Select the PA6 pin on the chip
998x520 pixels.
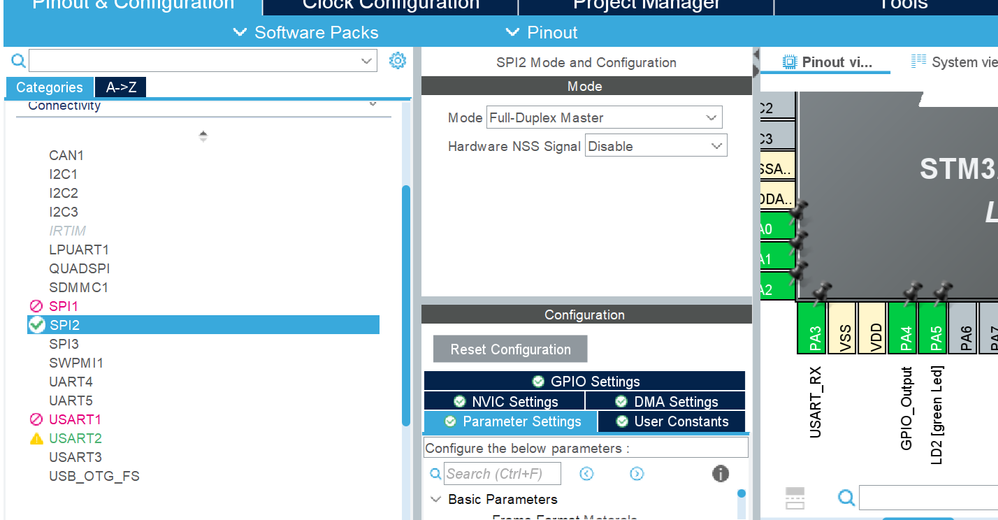963,328
